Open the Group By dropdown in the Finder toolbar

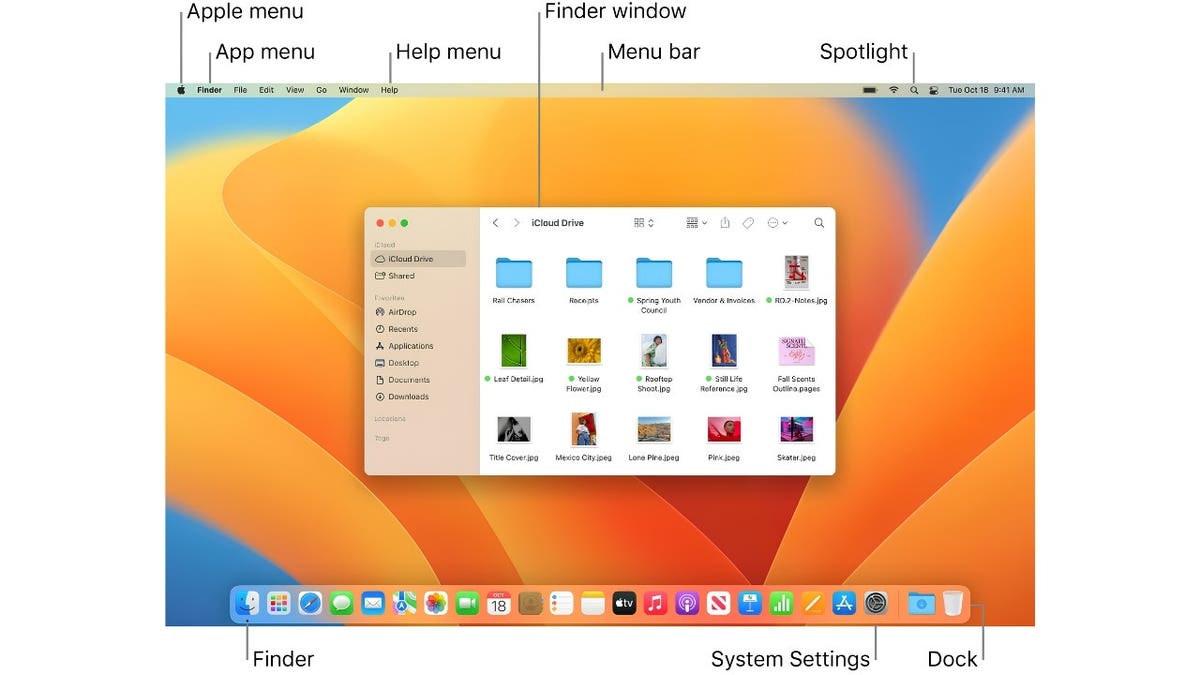pos(696,223)
